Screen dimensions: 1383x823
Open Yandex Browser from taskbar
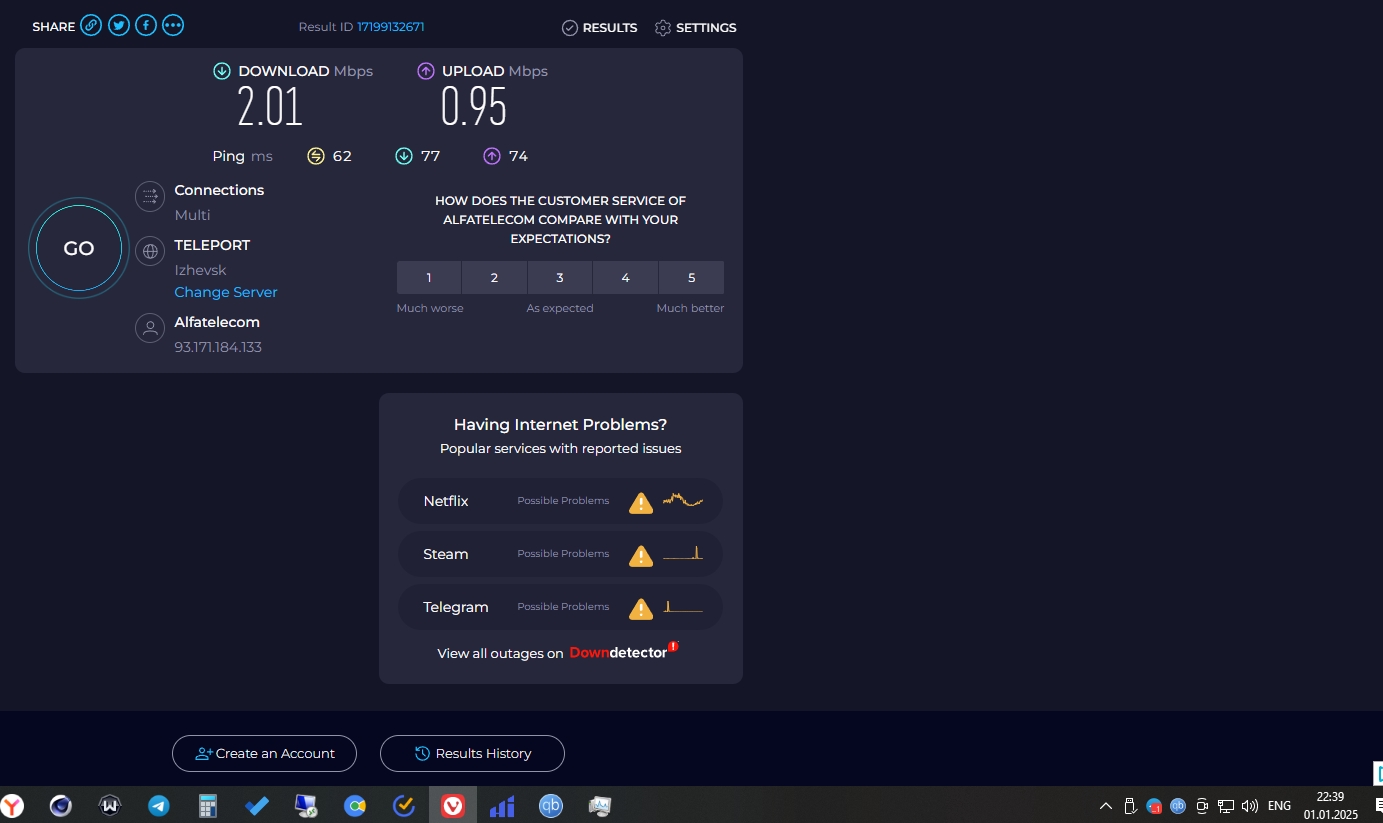tap(12, 805)
